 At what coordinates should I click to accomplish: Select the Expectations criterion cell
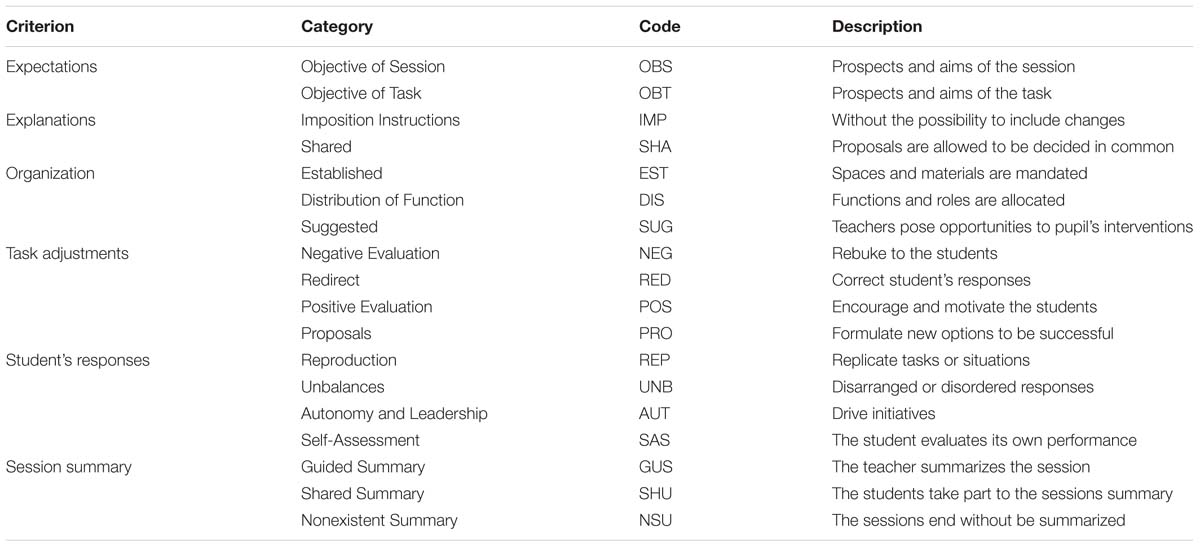pos(52,67)
